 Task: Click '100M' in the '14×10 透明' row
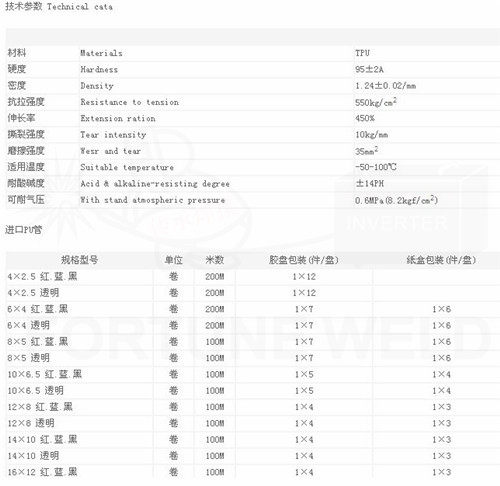pos(214,456)
